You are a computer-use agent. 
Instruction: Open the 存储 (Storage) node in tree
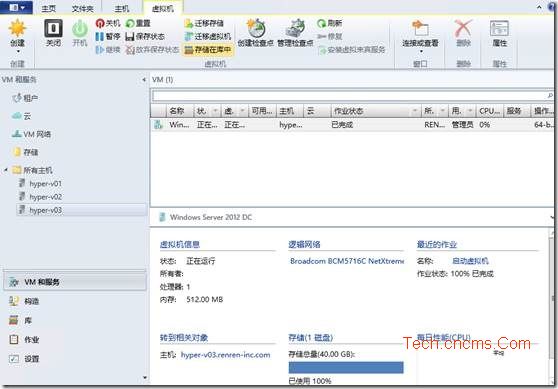[25, 152]
